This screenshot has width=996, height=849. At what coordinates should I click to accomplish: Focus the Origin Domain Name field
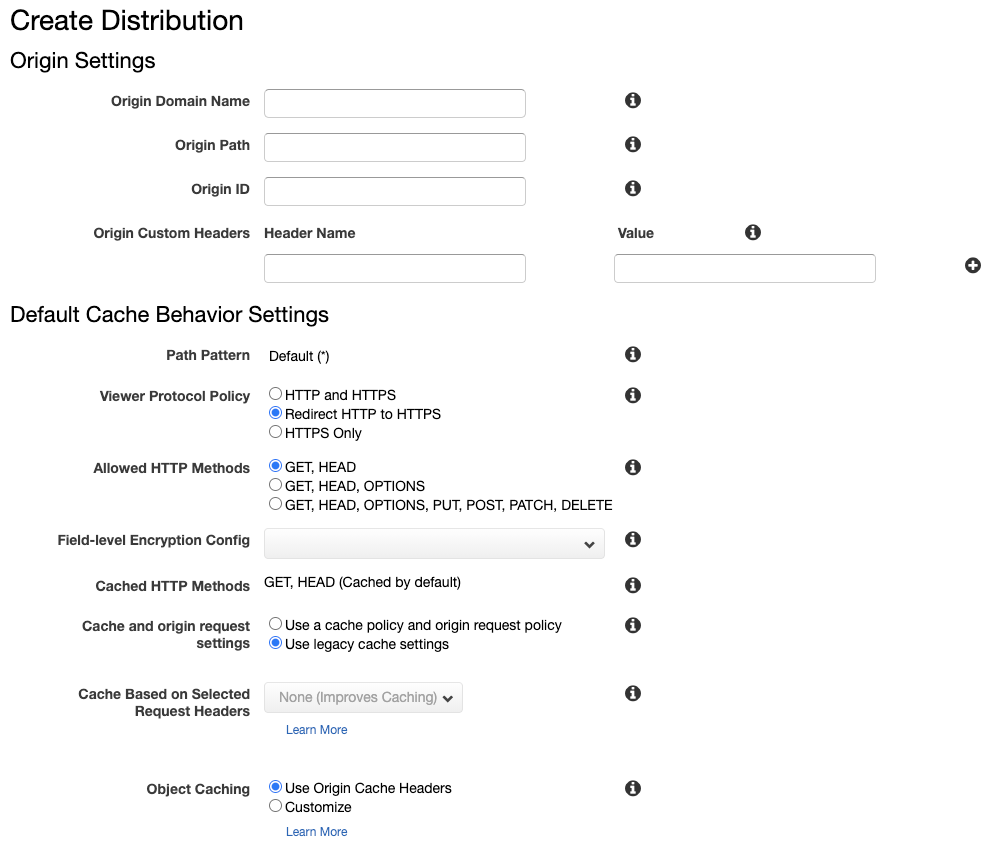coord(394,104)
